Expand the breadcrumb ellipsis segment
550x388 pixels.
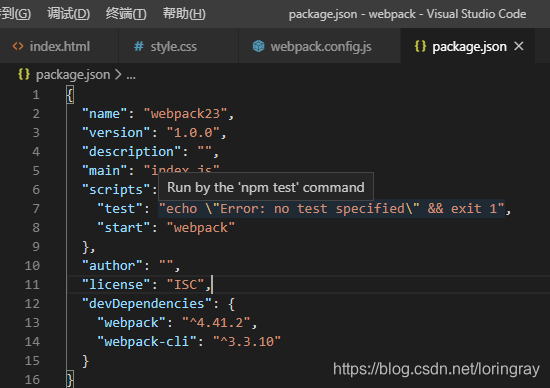(x=131, y=75)
